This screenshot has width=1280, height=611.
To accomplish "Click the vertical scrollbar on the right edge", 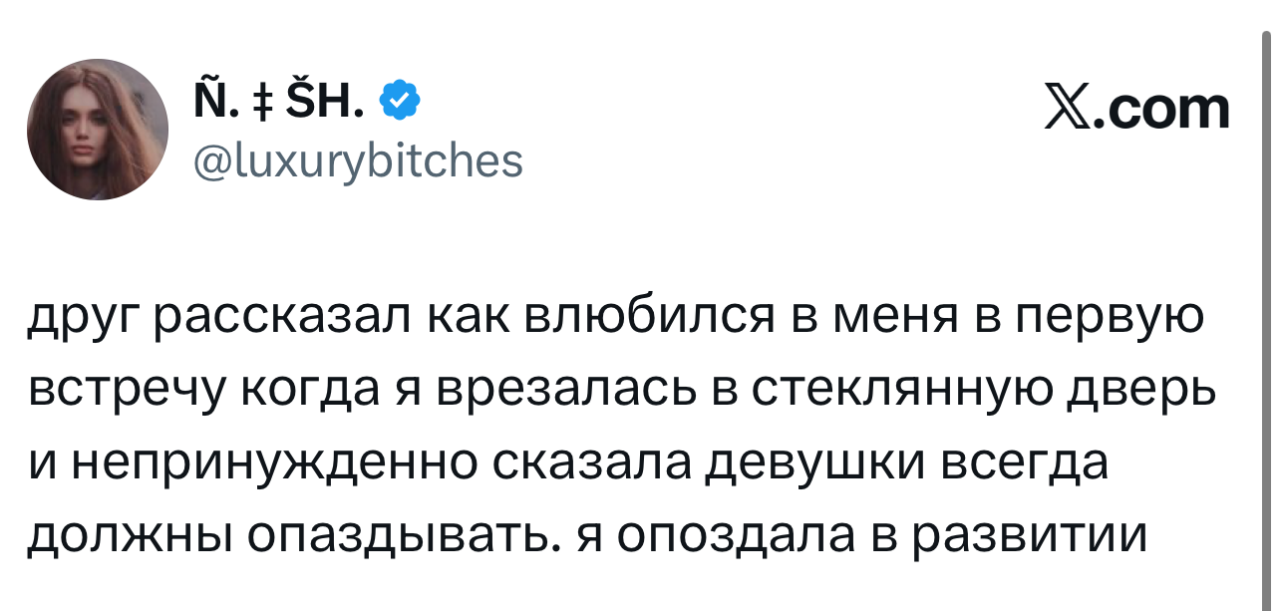I will [x=1267, y=300].
